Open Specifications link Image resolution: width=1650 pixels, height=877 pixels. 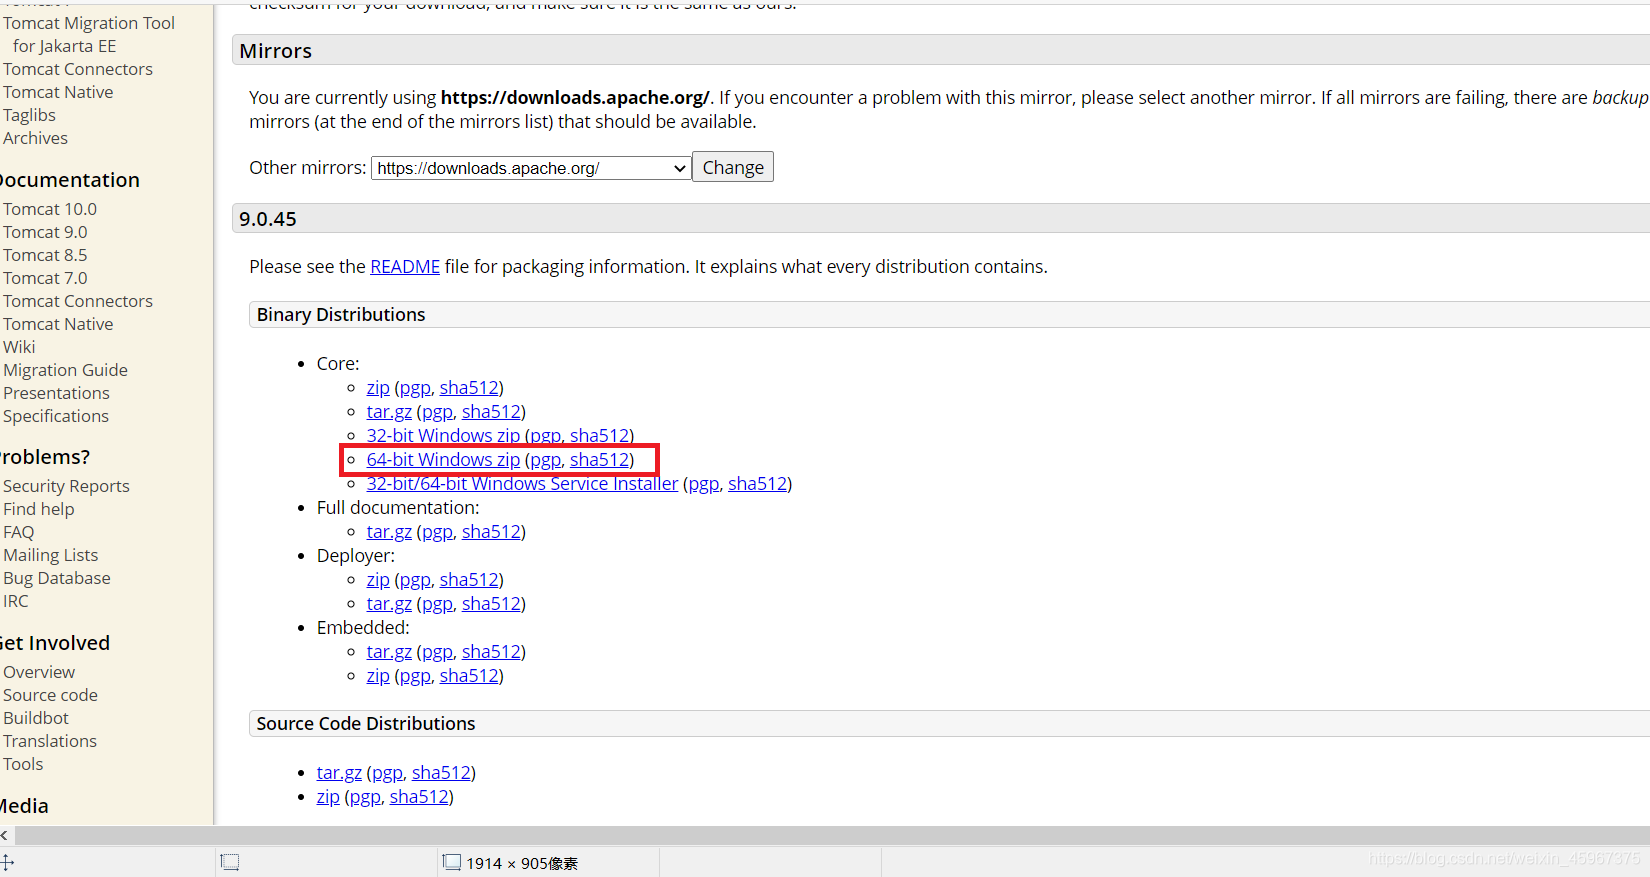(56, 416)
